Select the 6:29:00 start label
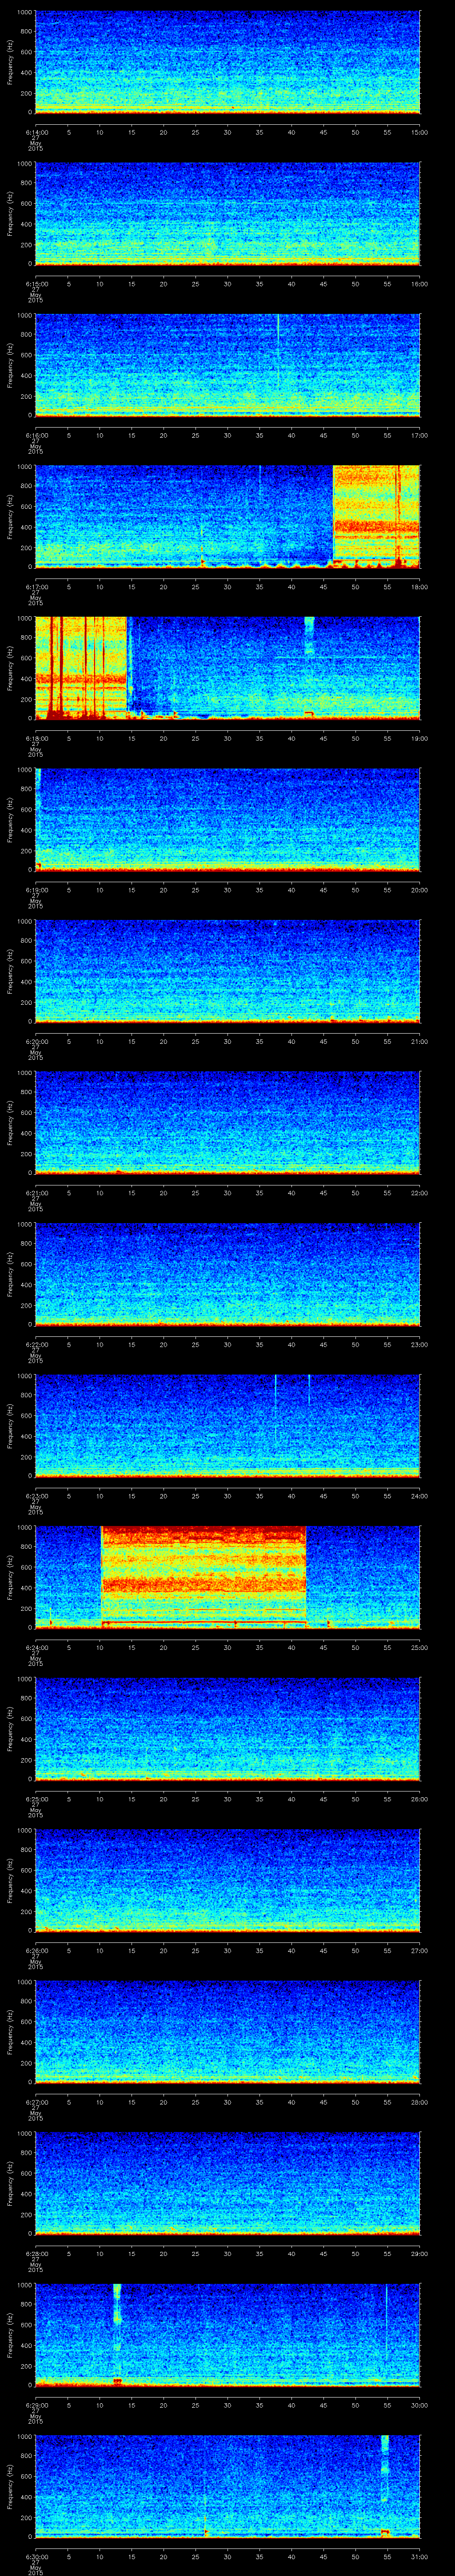Image resolution: width=455 pixels, height=2576 pixels. (36, 2405)
